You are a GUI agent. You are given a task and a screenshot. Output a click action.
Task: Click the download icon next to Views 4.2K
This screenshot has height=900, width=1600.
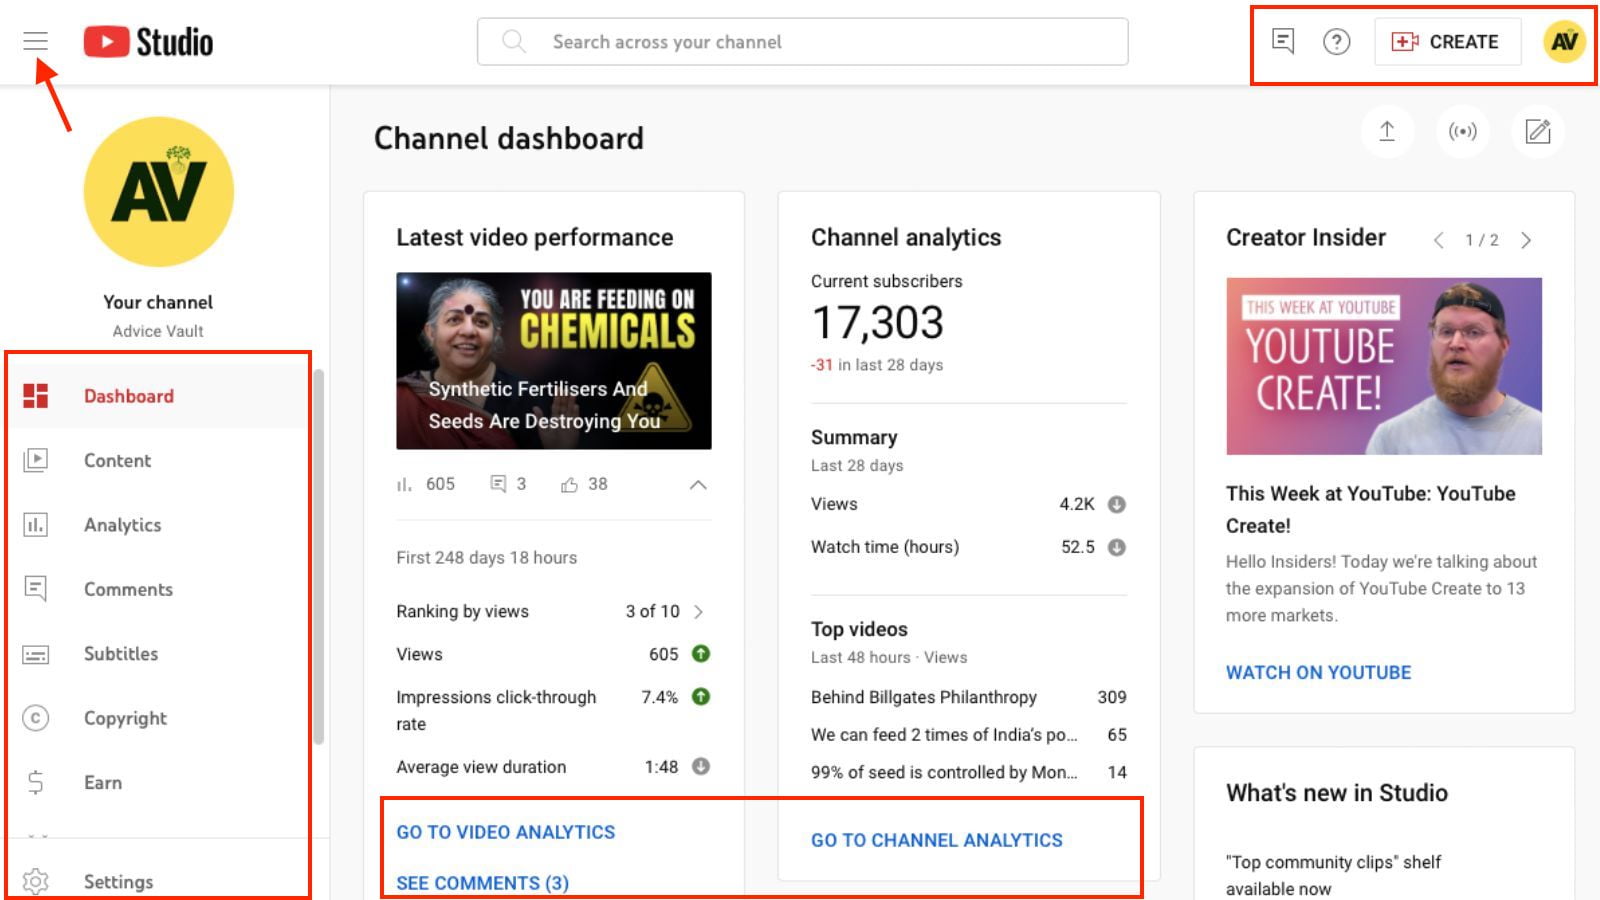tap(1117, 505)
